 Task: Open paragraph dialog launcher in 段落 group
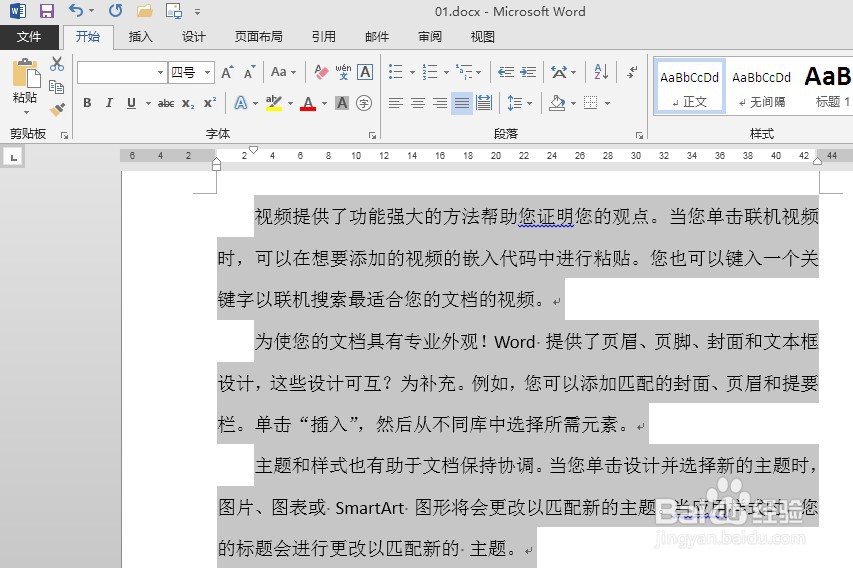click(x=639, y=135)
